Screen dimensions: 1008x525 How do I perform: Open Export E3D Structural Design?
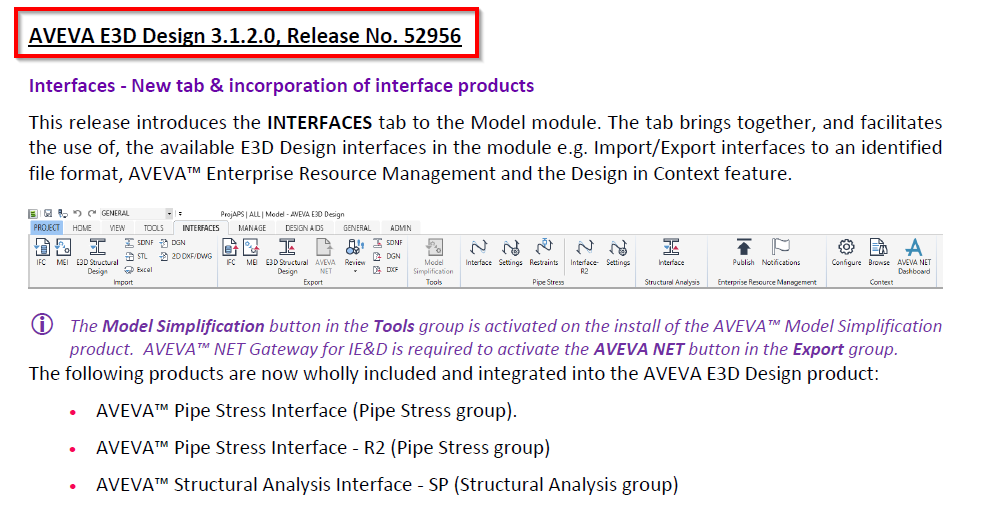[x=287, y=256]
